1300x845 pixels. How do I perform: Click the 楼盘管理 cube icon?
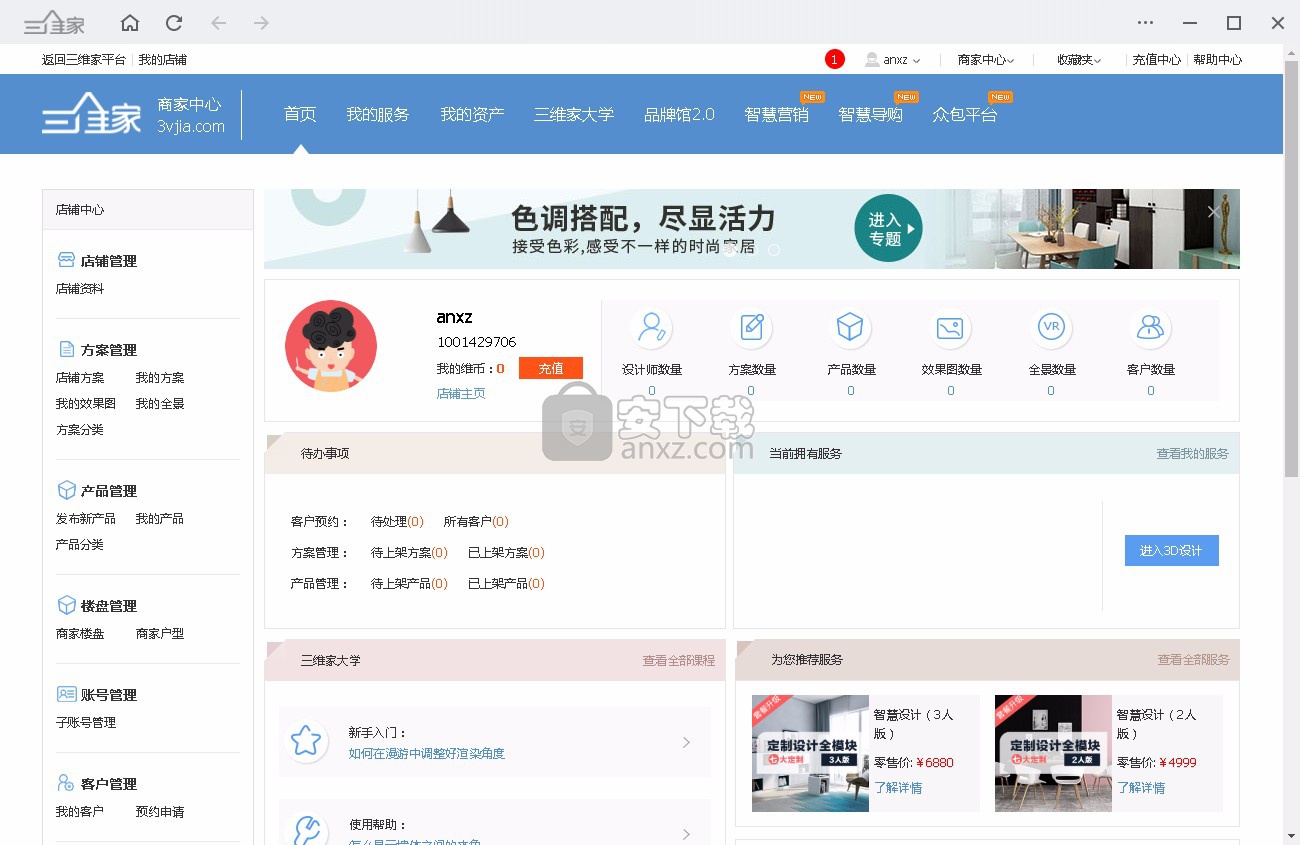pyautogui.click(x=66, y=605)
